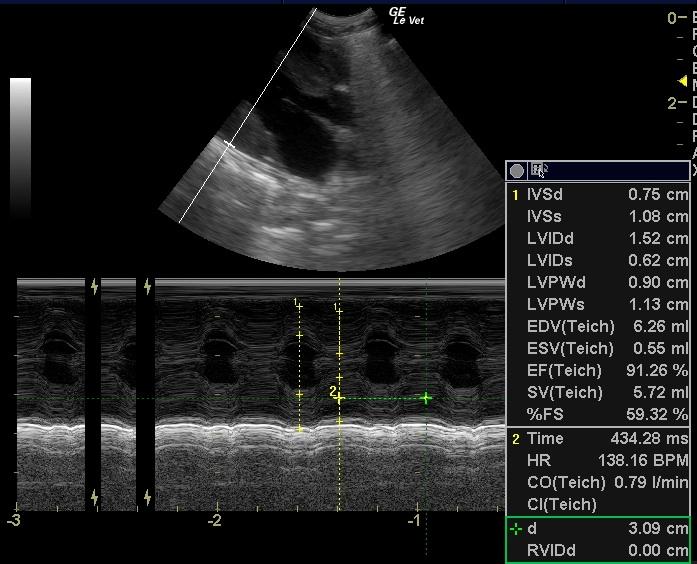697x564 pixels.
Task: Select measurement group 1 at IVSd row
Action: click(x=516, y=195)
